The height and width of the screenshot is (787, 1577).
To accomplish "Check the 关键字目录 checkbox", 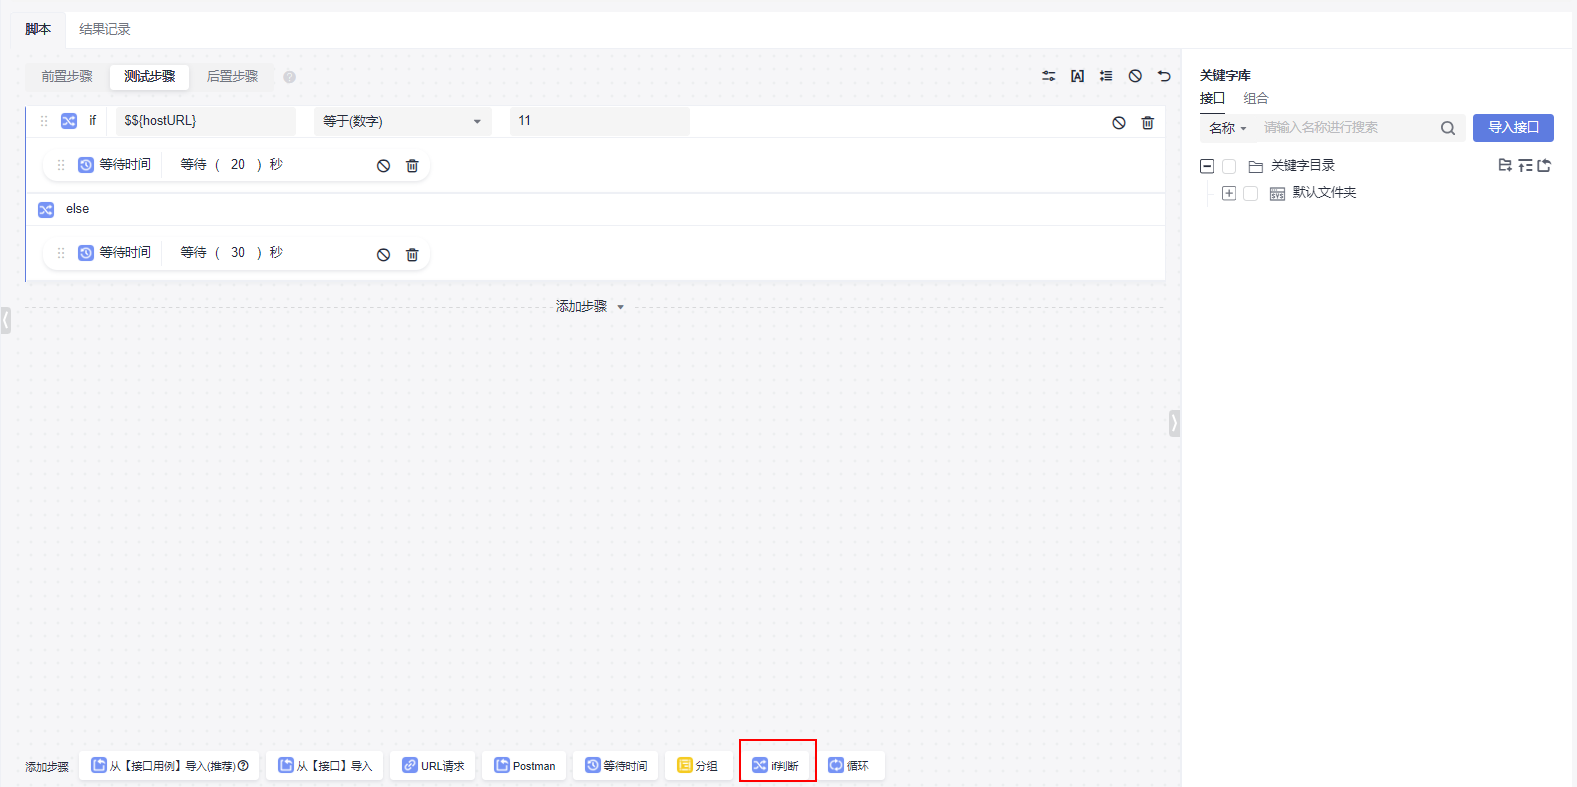I will point(1229,167).
